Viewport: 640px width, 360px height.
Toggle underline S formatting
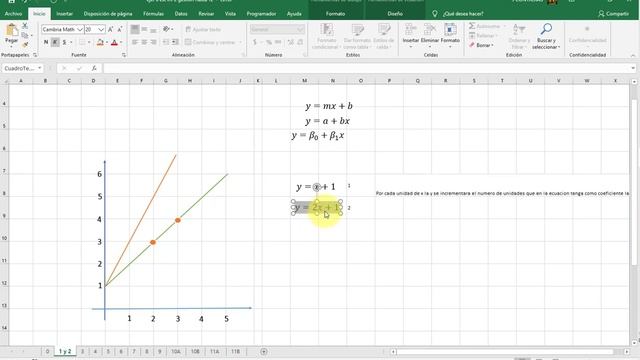point(64,42)
